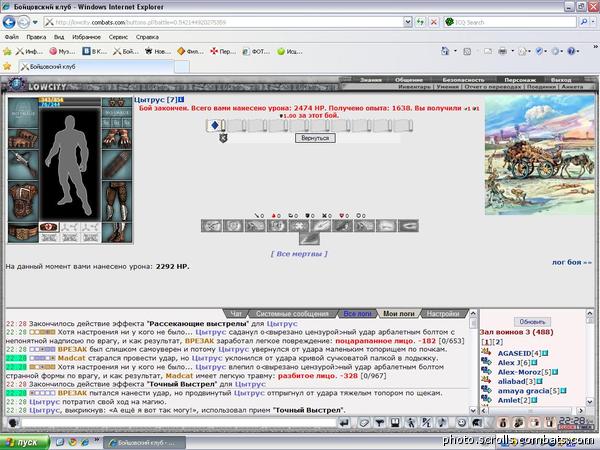
Task: Open the Вид menu
Action: (x=59, y=37)
